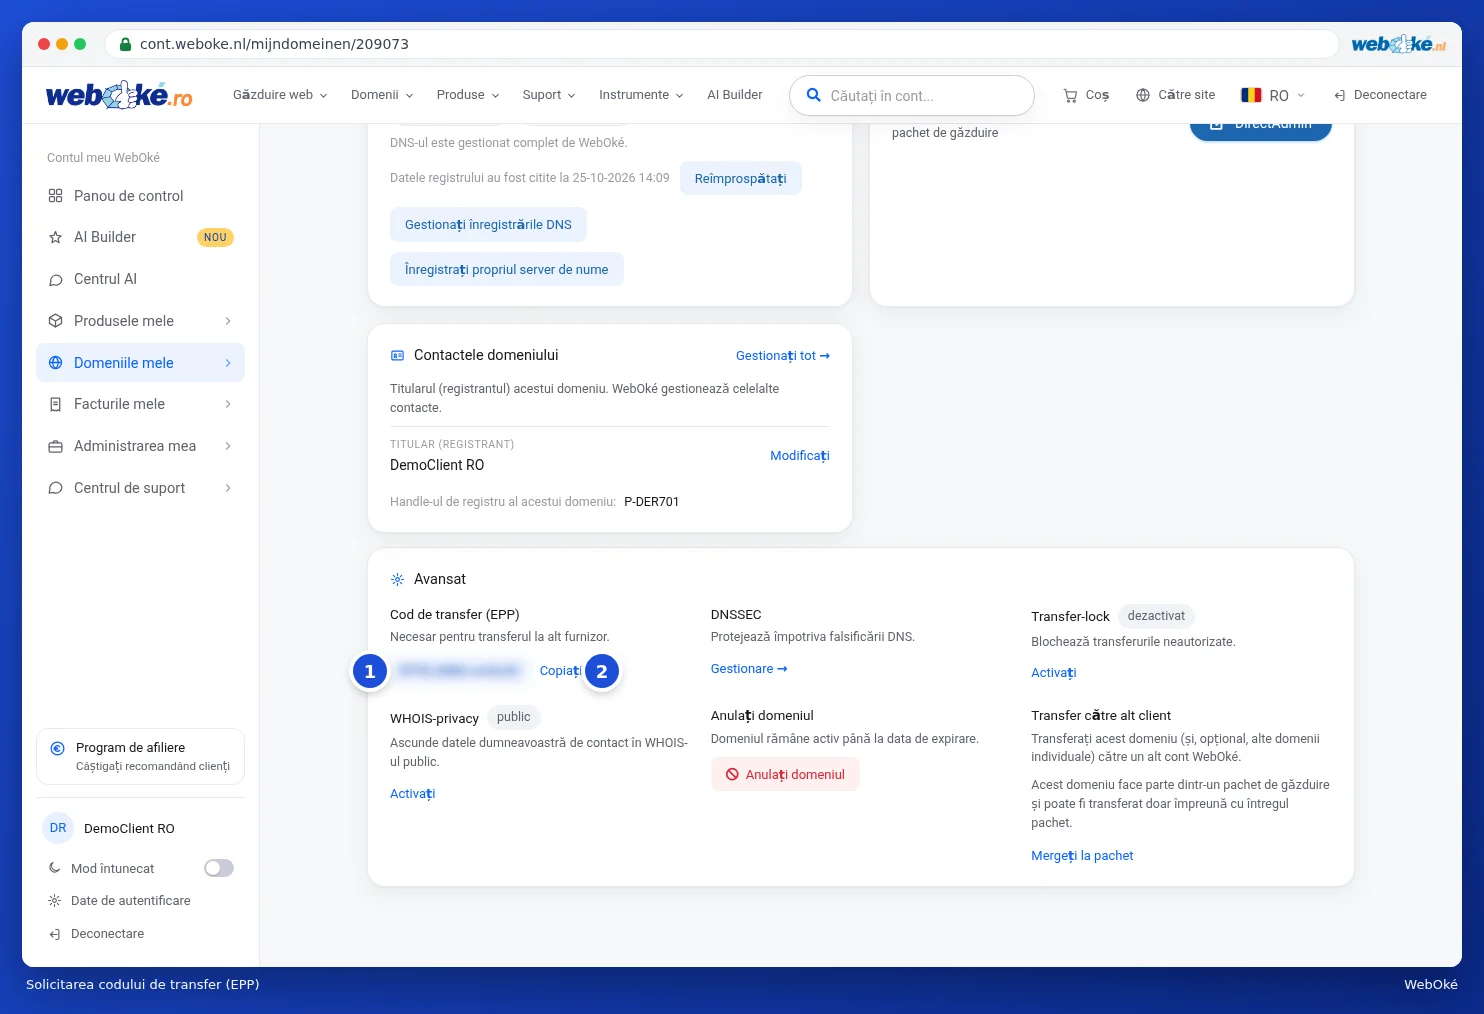1484x1014 pixels.
Task: Click the Facturile mele invoice icon
Action: coord(56,404)
